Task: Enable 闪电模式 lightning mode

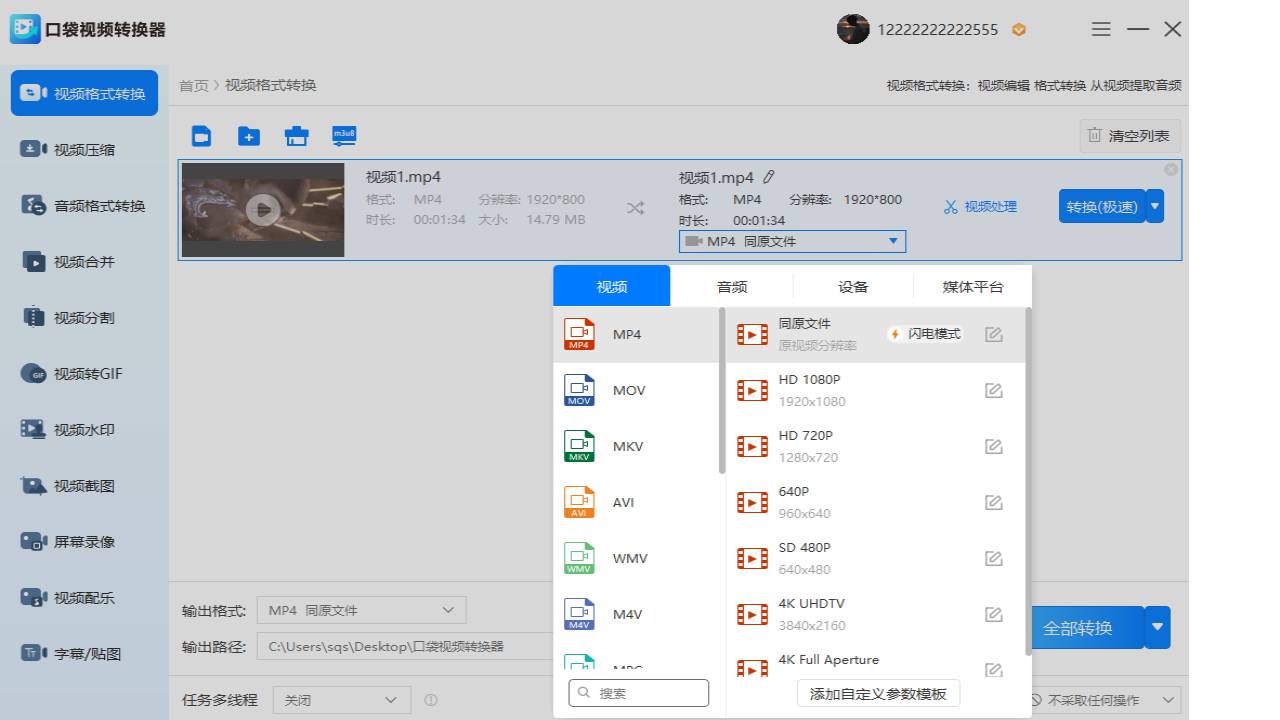Action: (923, 333)
